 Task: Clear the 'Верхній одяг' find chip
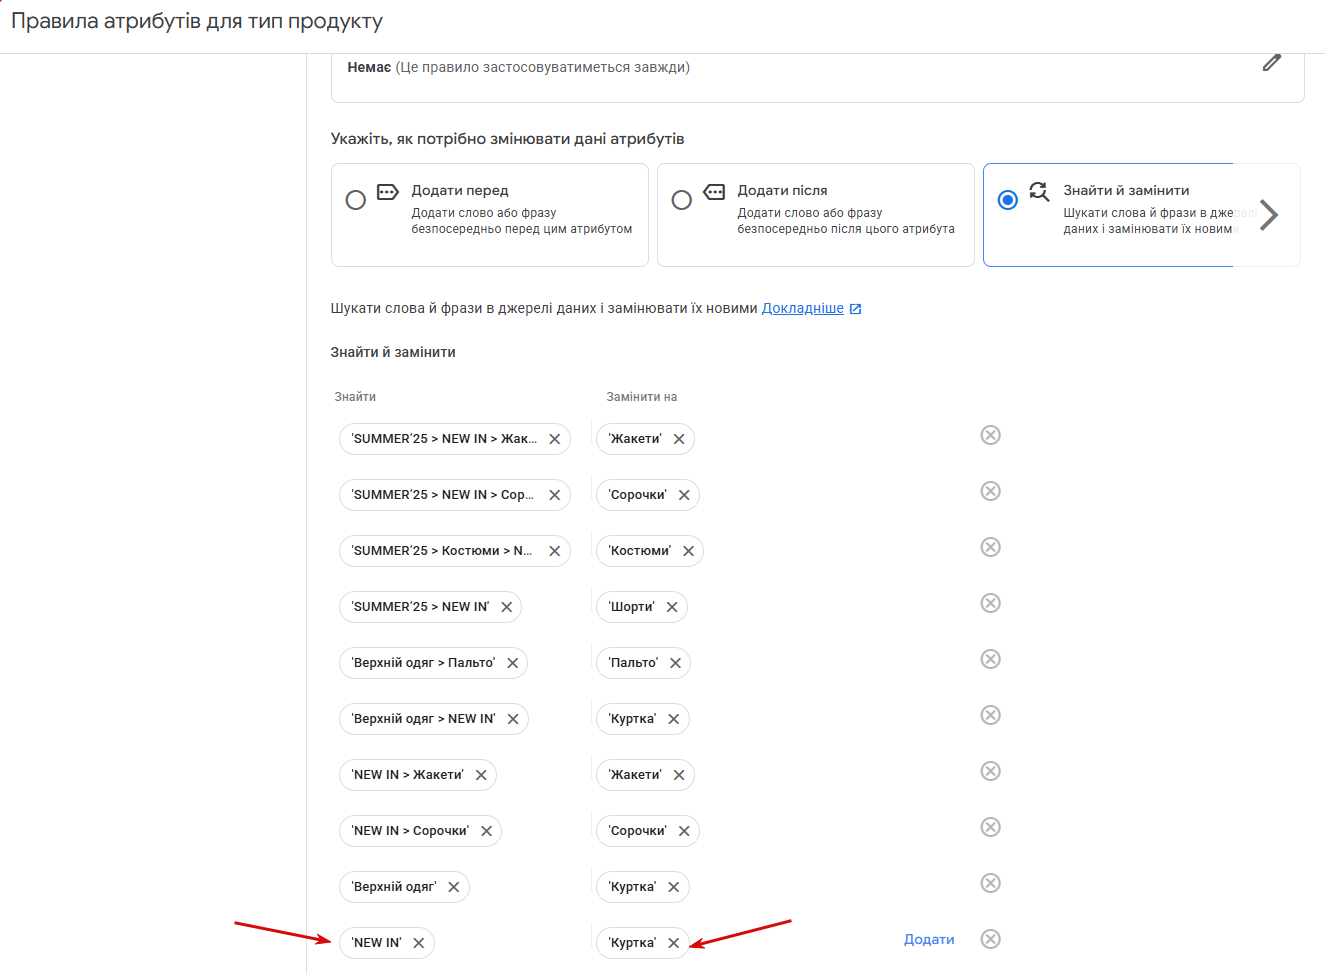coord(453,887)
